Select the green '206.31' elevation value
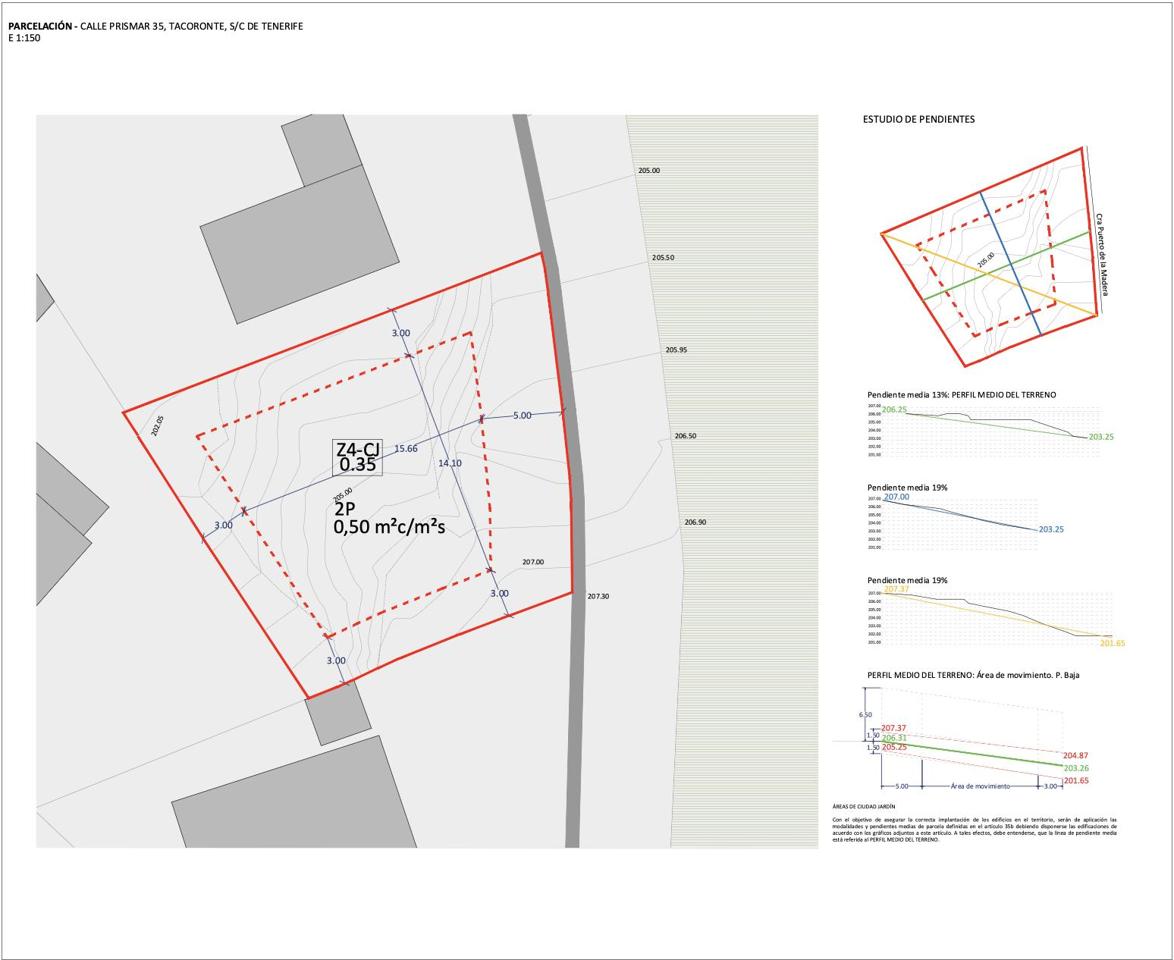 tap(894, 738)
